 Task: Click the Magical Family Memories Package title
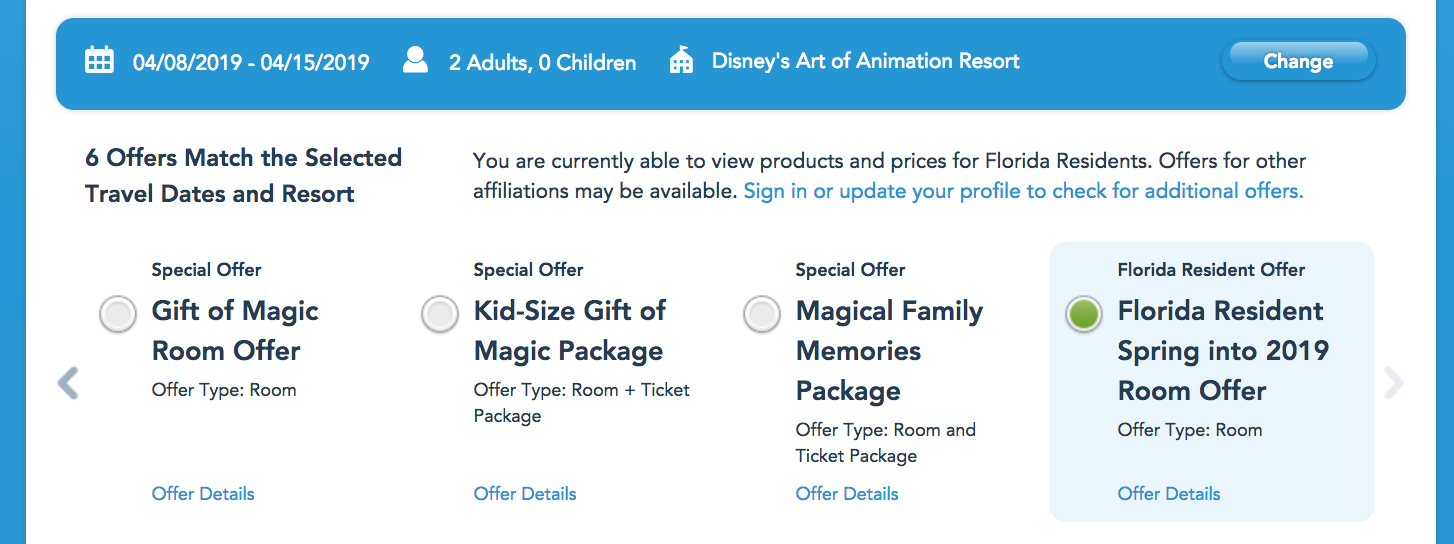pyautogui.click(x=889, y=351)
